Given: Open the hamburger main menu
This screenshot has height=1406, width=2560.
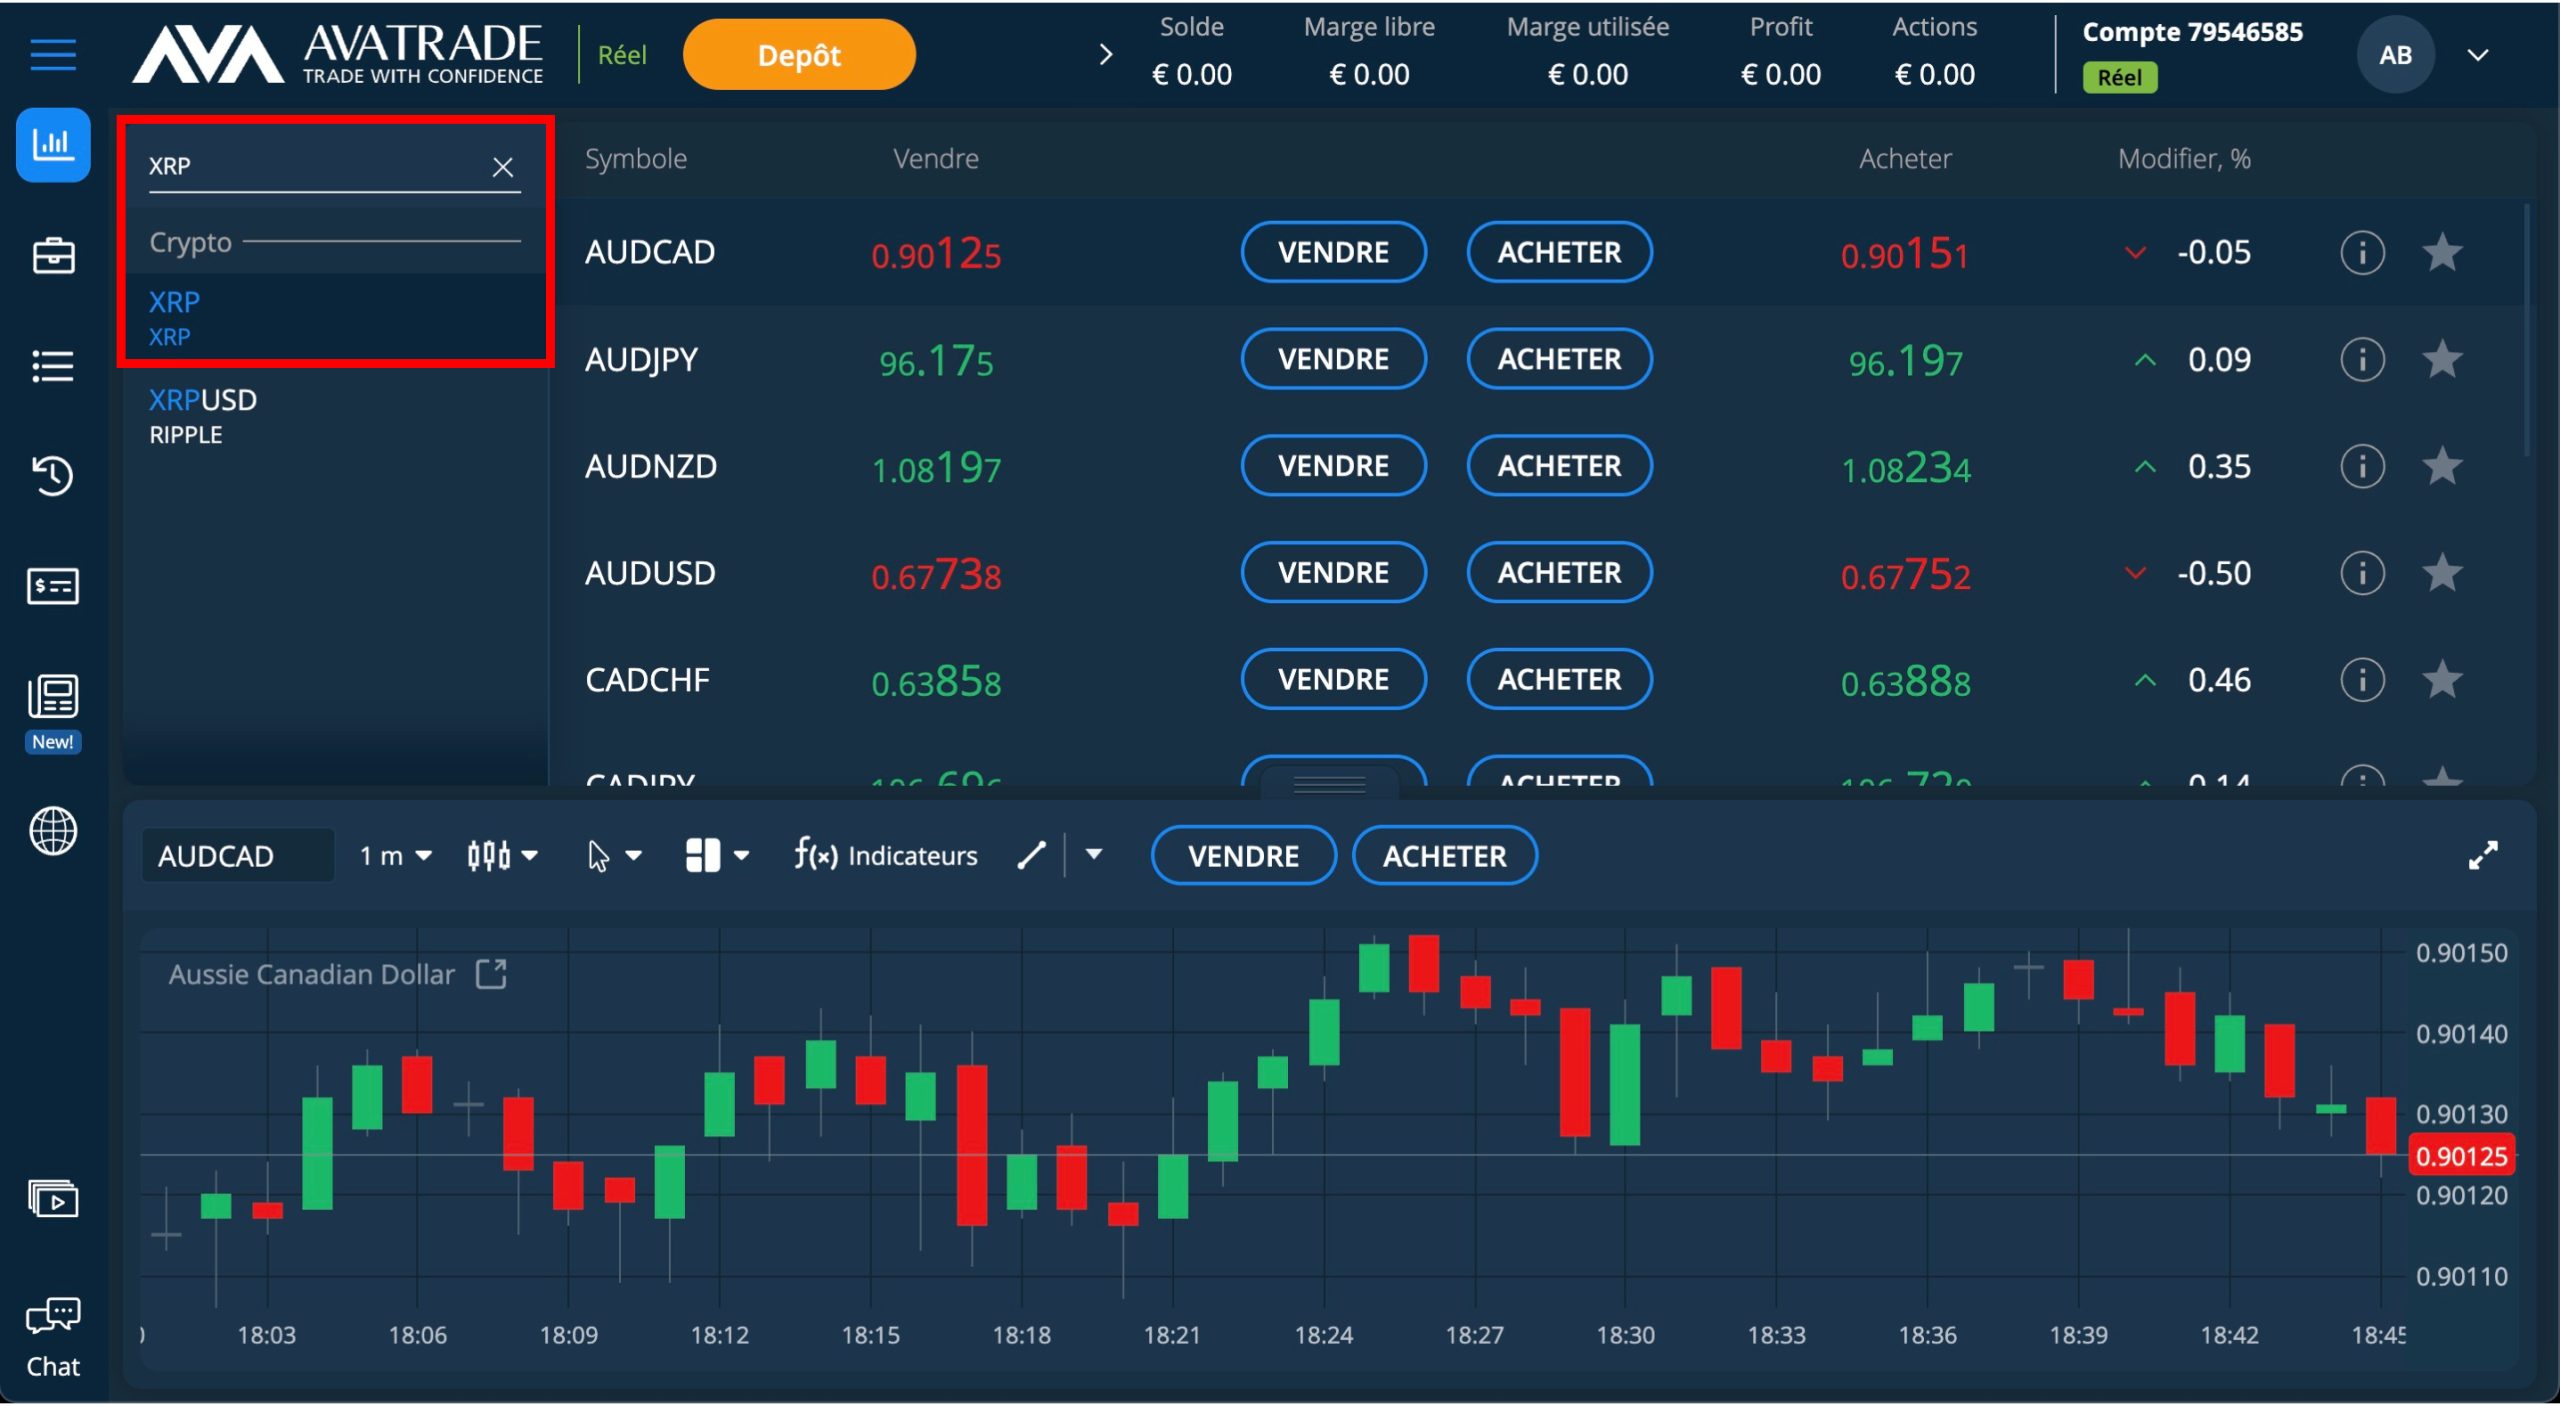Looking at the screenshot, I should tap(53, 55).
